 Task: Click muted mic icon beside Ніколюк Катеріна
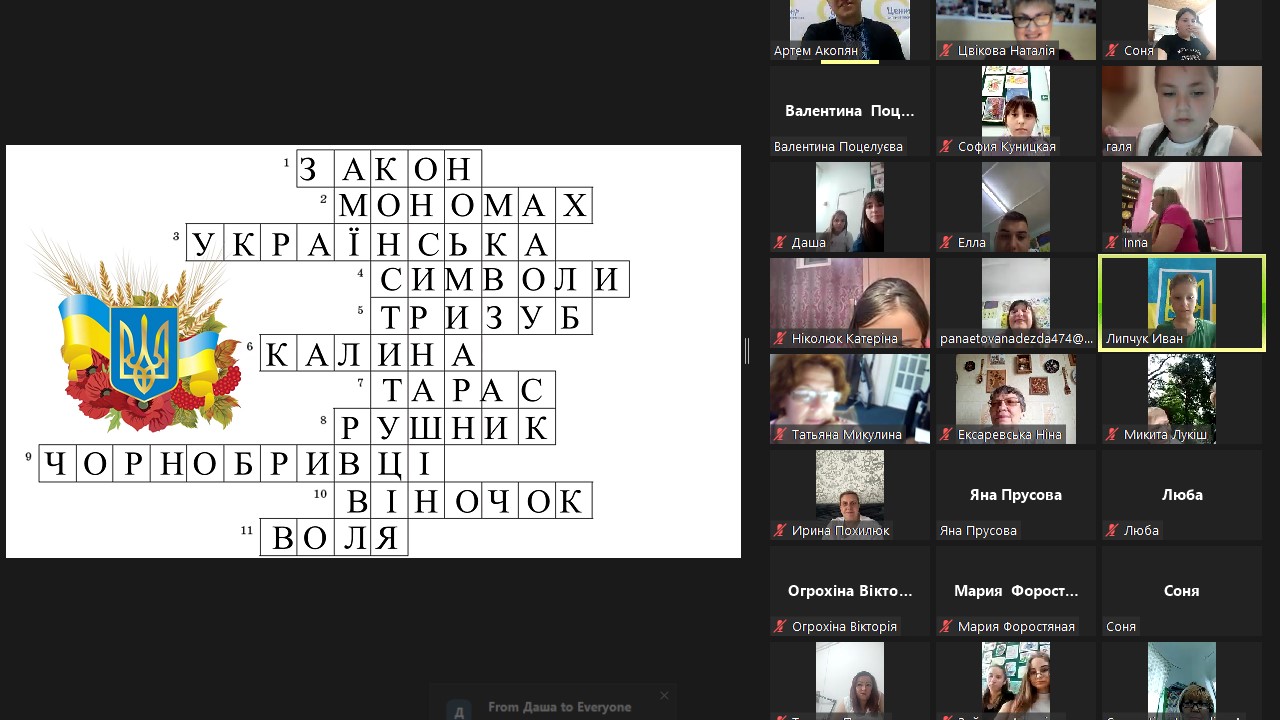tap(779, 338)
